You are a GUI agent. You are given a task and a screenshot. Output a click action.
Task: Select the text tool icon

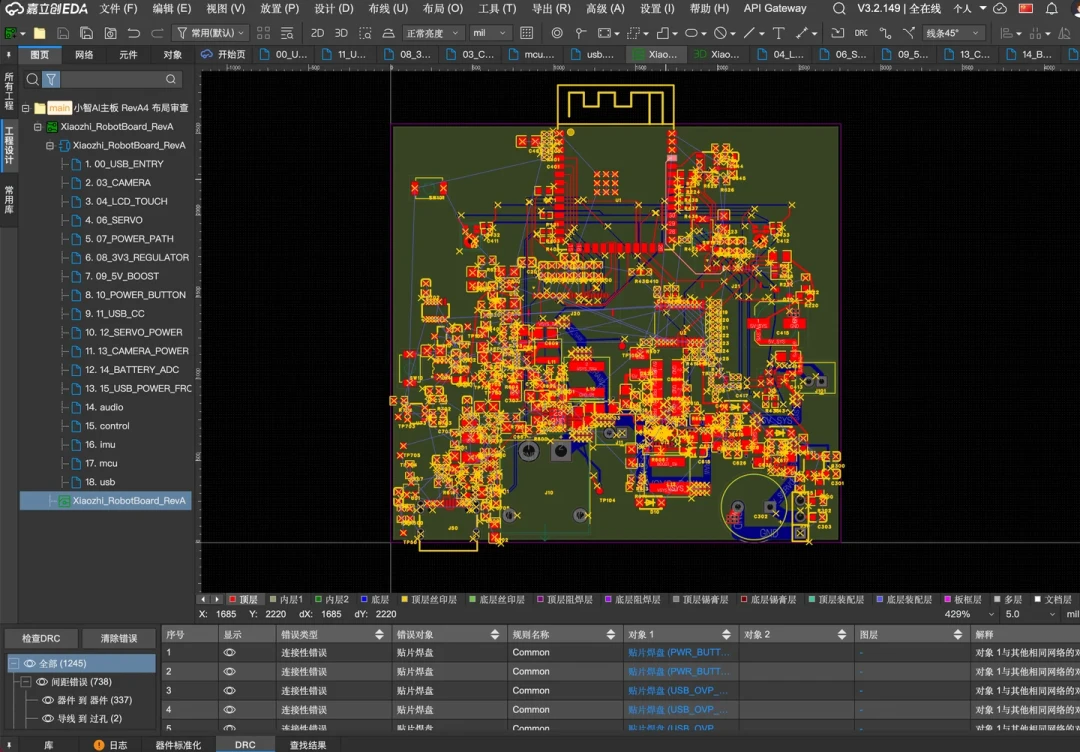click(x=778, y=33)
